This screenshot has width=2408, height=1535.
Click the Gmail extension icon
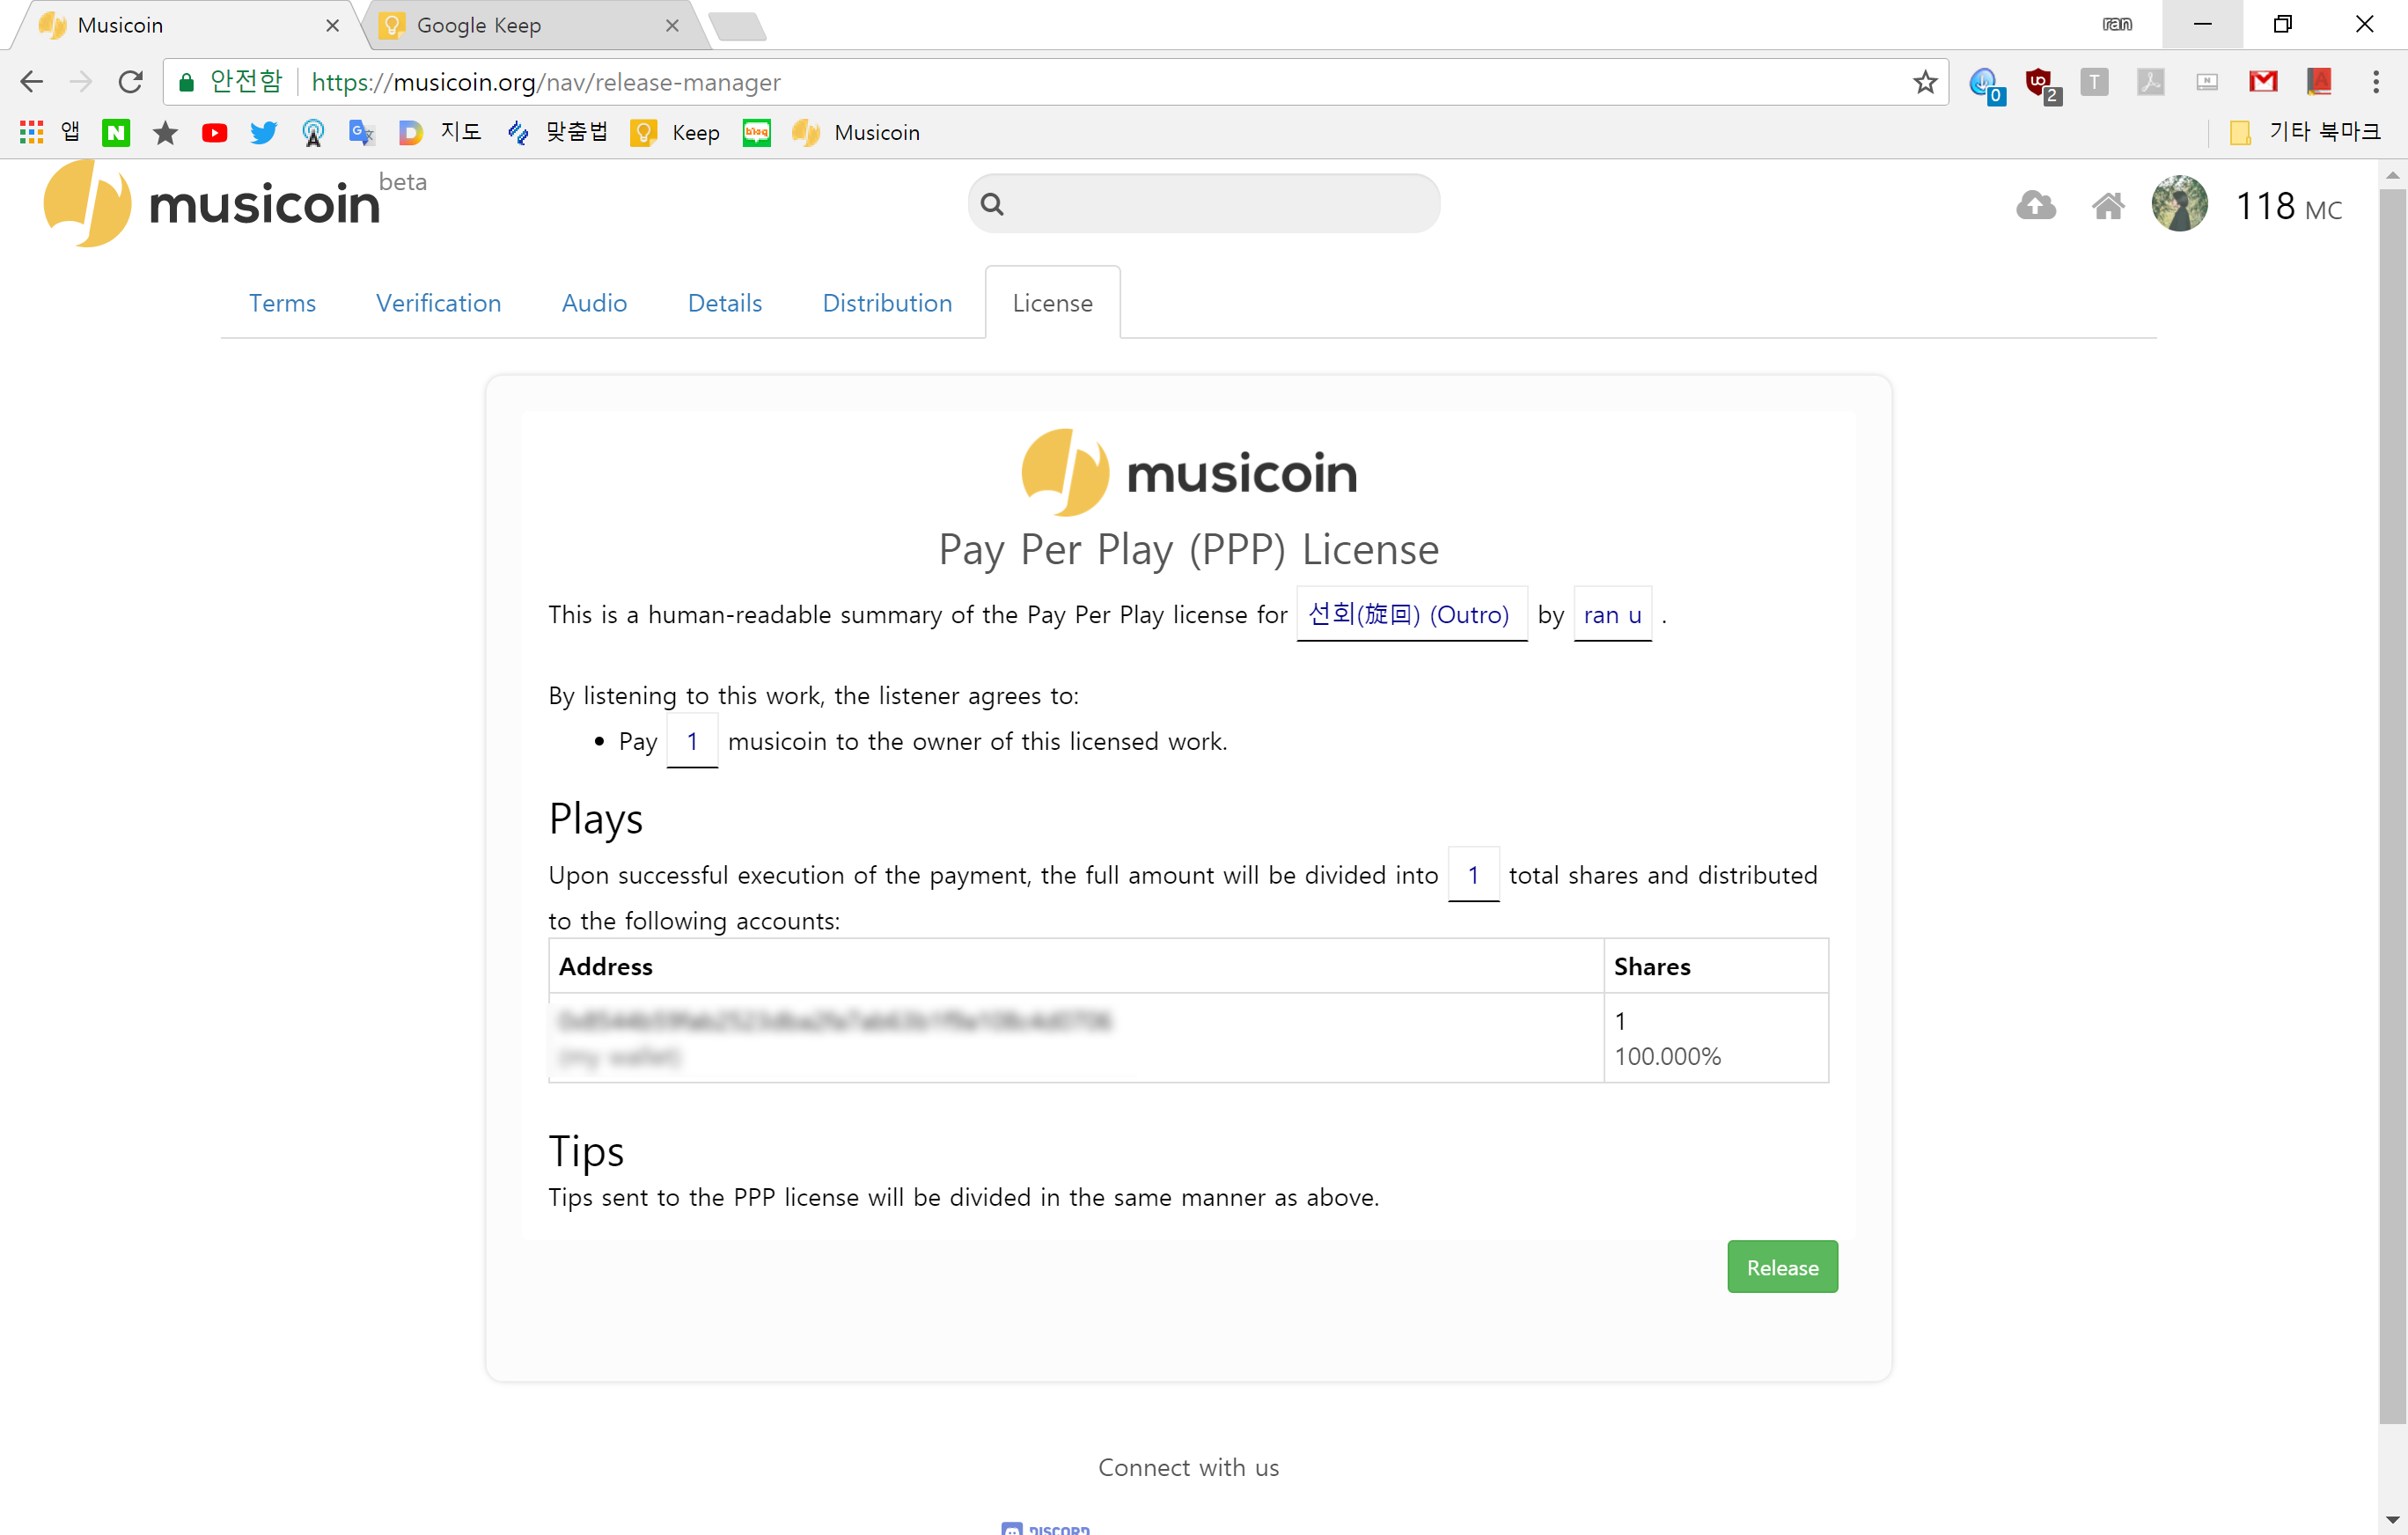click(x=2264, y=82)
